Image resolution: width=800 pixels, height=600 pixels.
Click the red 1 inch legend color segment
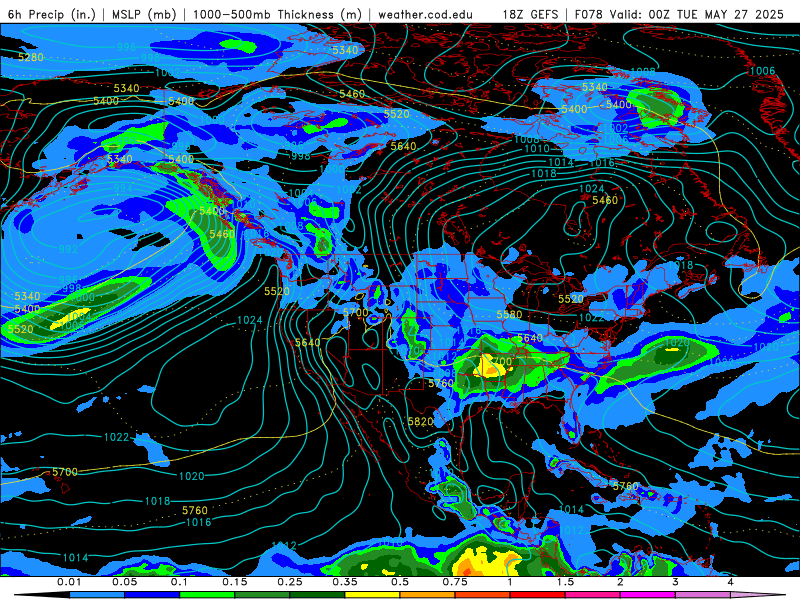538,595
